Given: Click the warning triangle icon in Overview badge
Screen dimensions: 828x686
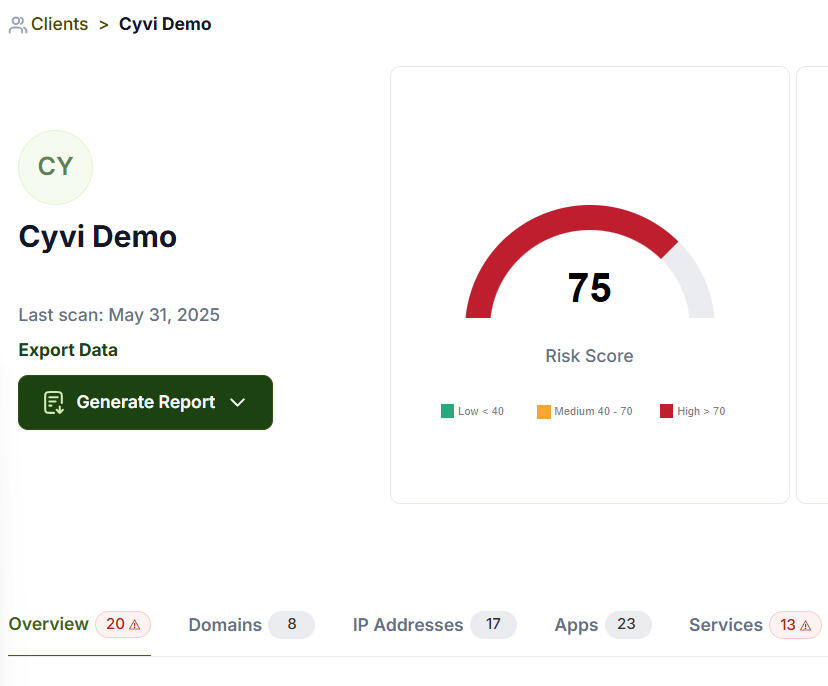Looking at the screenshot, I should [x=135, y=625].
